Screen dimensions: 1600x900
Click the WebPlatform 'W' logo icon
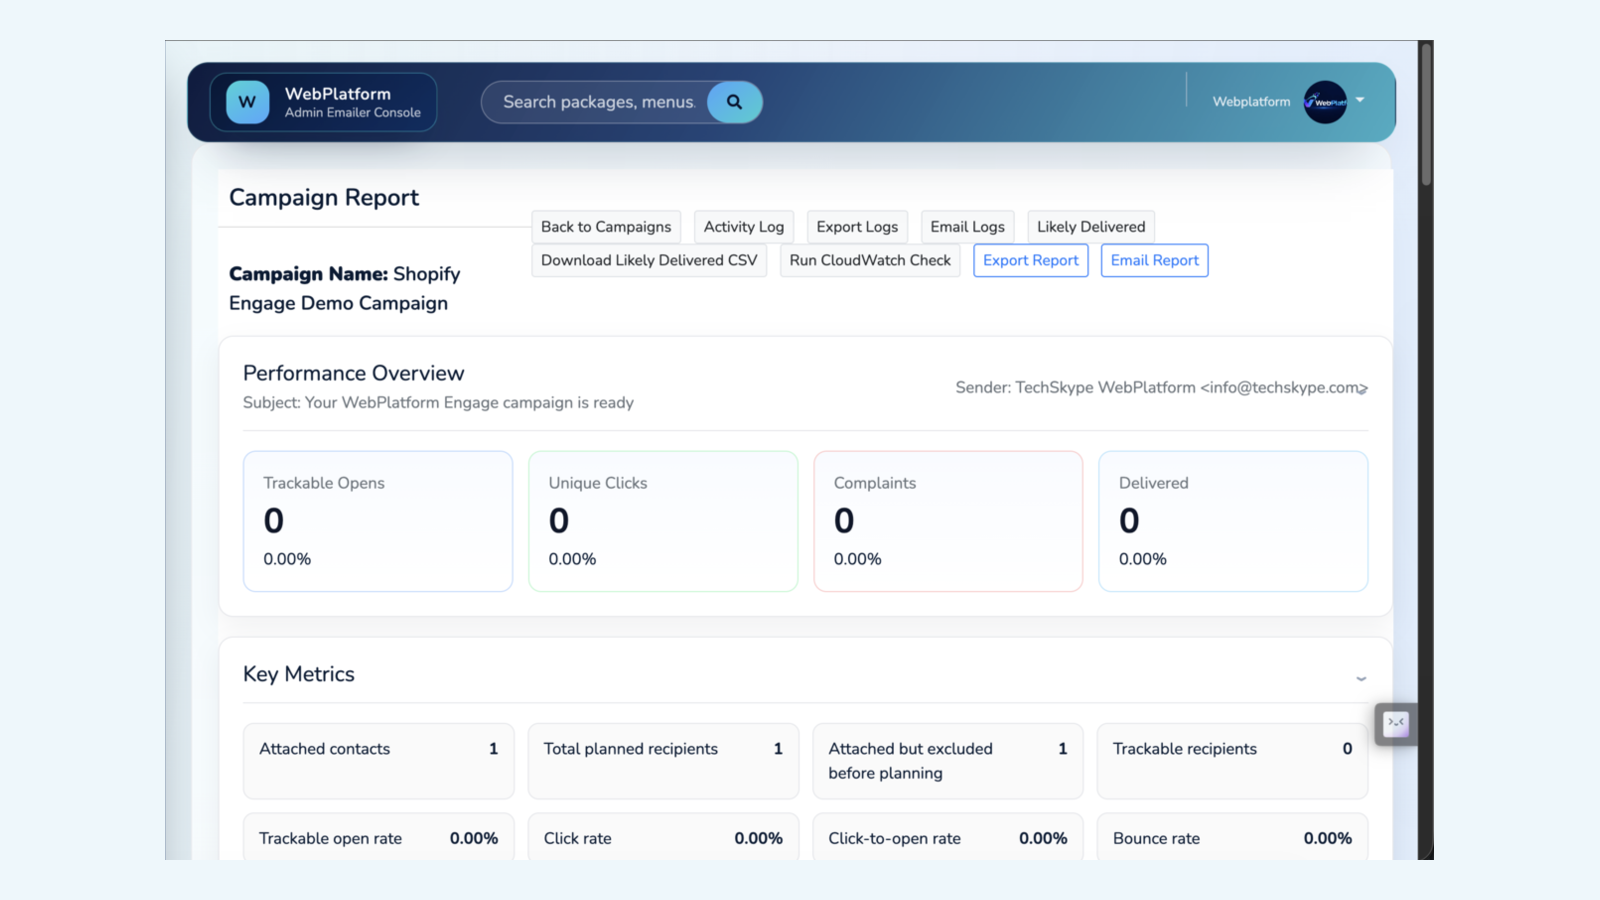coord(247,102)
